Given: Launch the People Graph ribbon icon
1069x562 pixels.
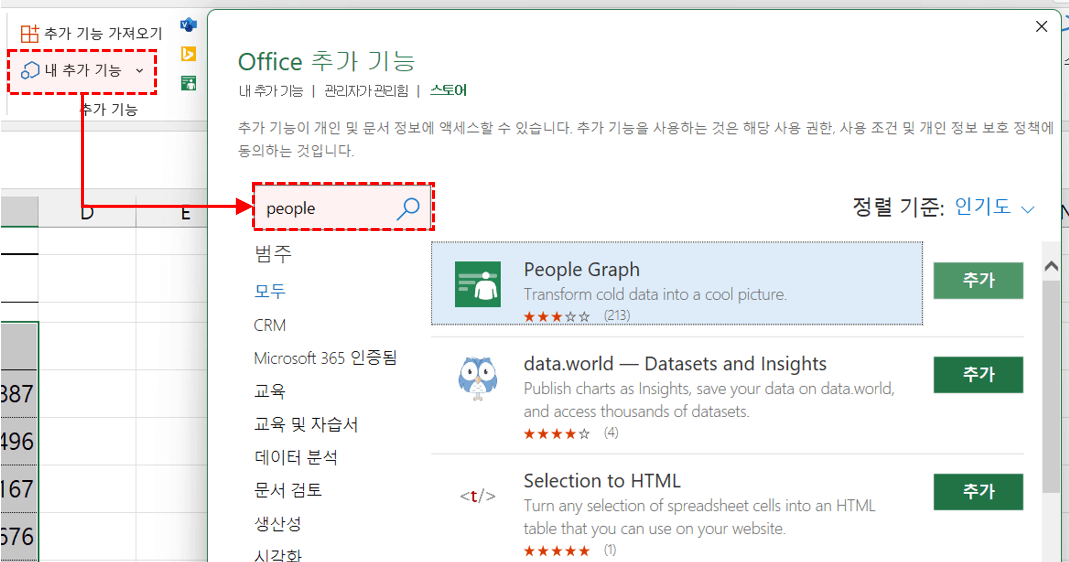Looking at the screenshot, I should [188, 83].
